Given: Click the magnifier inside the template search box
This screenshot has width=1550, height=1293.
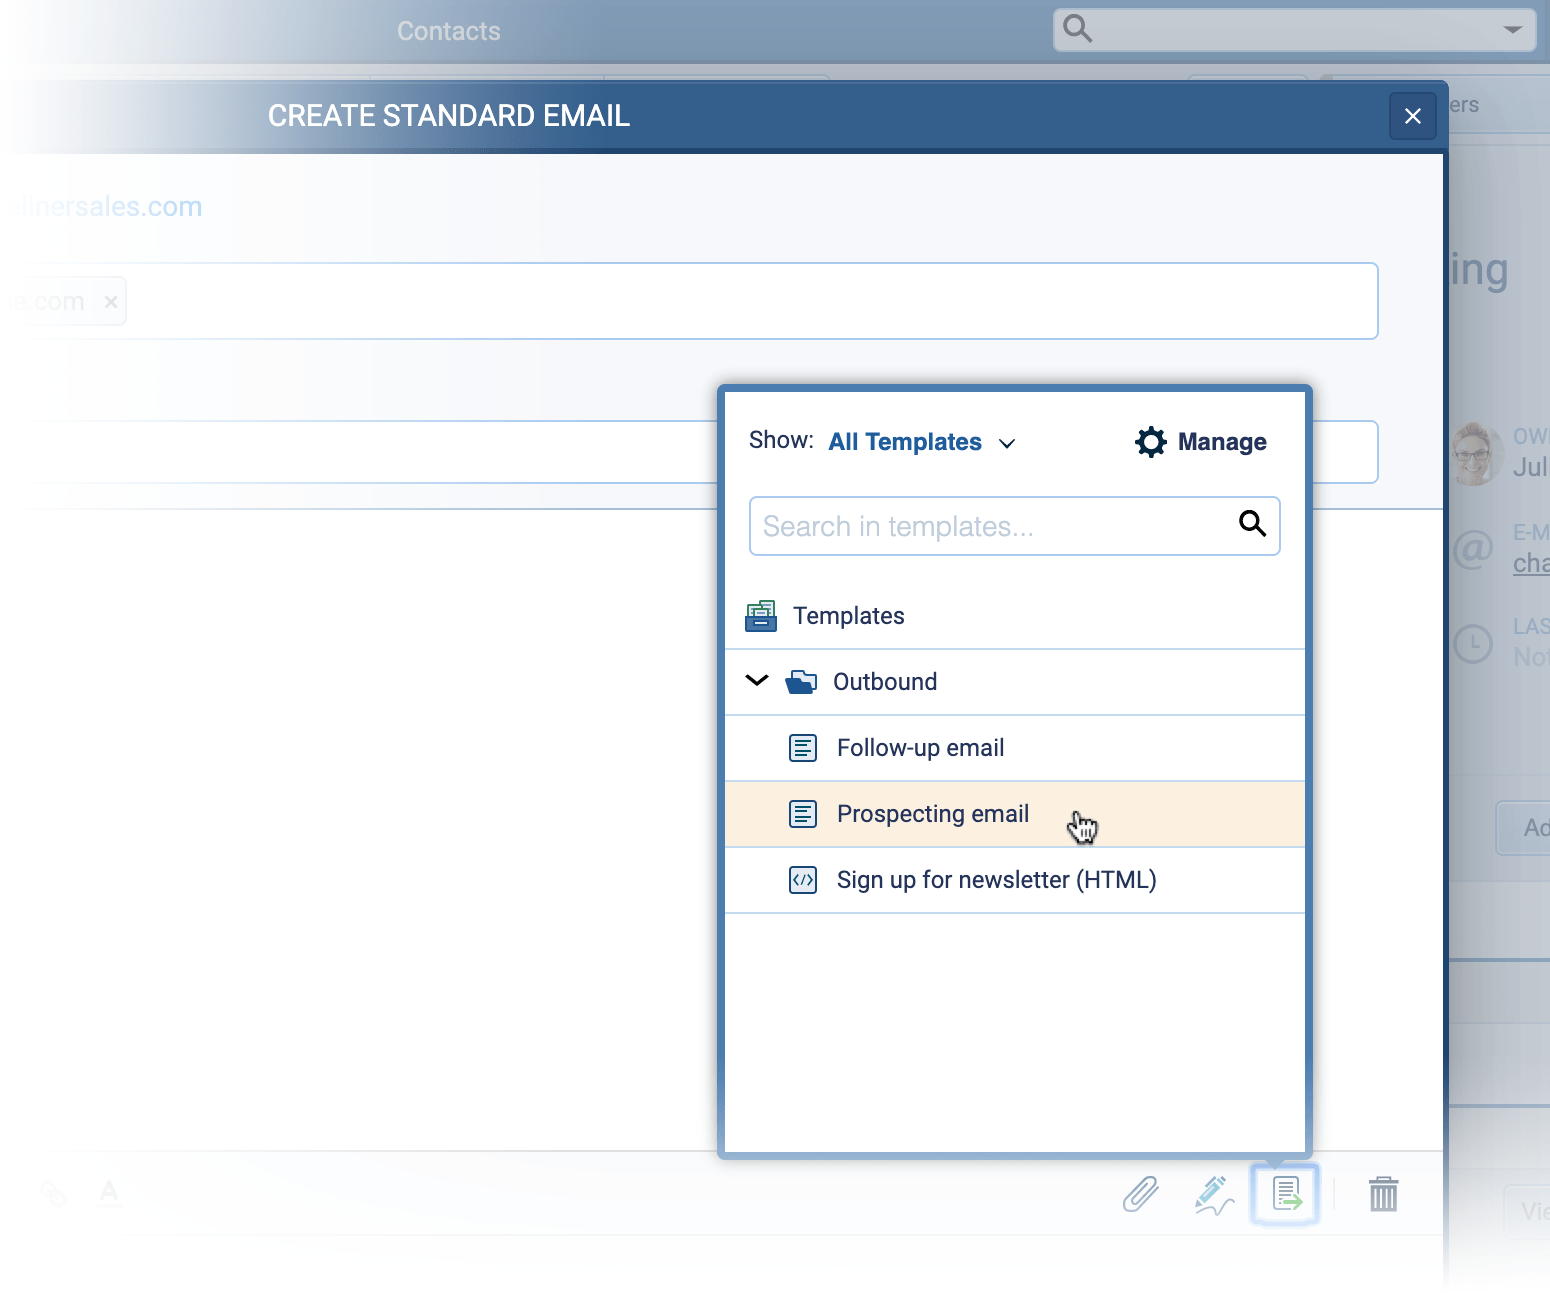Looking at the screenshot, I should tap(1252, 524).
